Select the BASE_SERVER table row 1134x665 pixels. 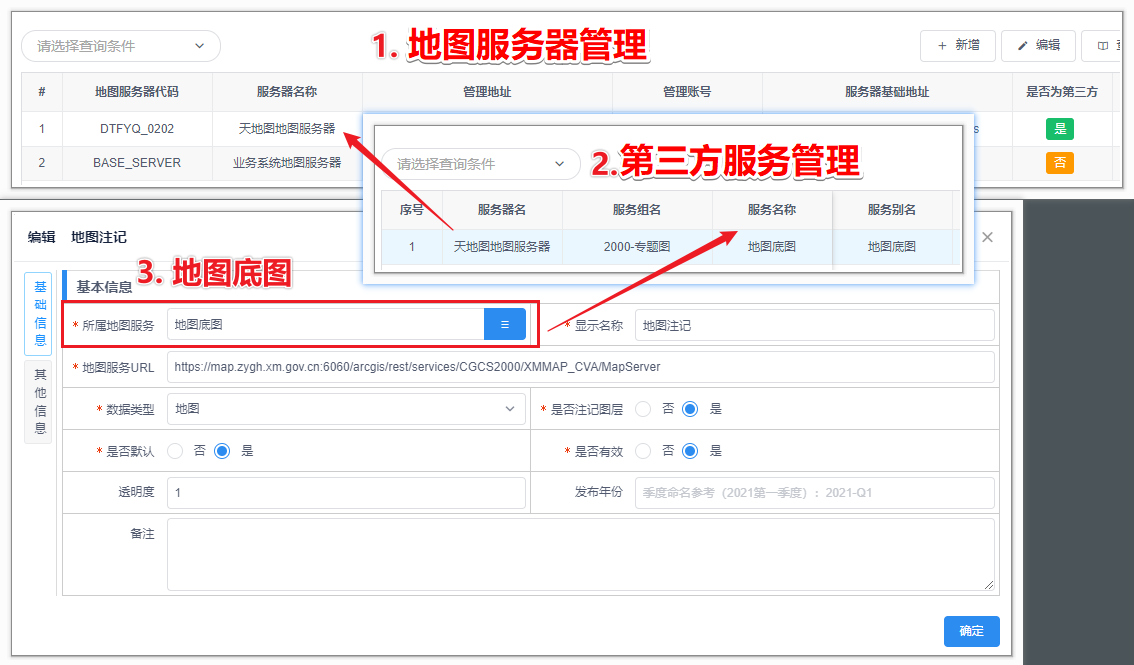pos(137,162)
